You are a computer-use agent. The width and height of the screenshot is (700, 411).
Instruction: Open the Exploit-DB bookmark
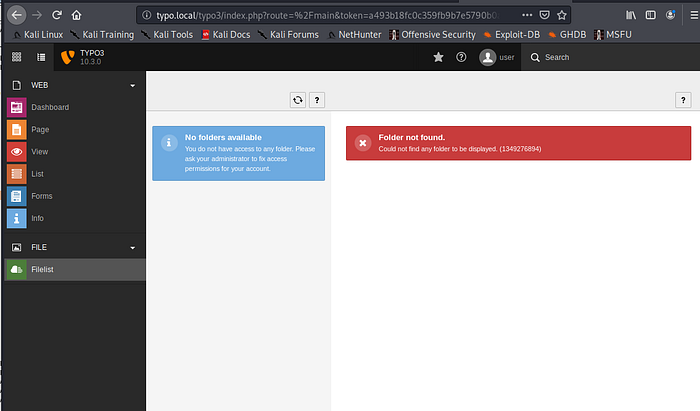[511, 34]
